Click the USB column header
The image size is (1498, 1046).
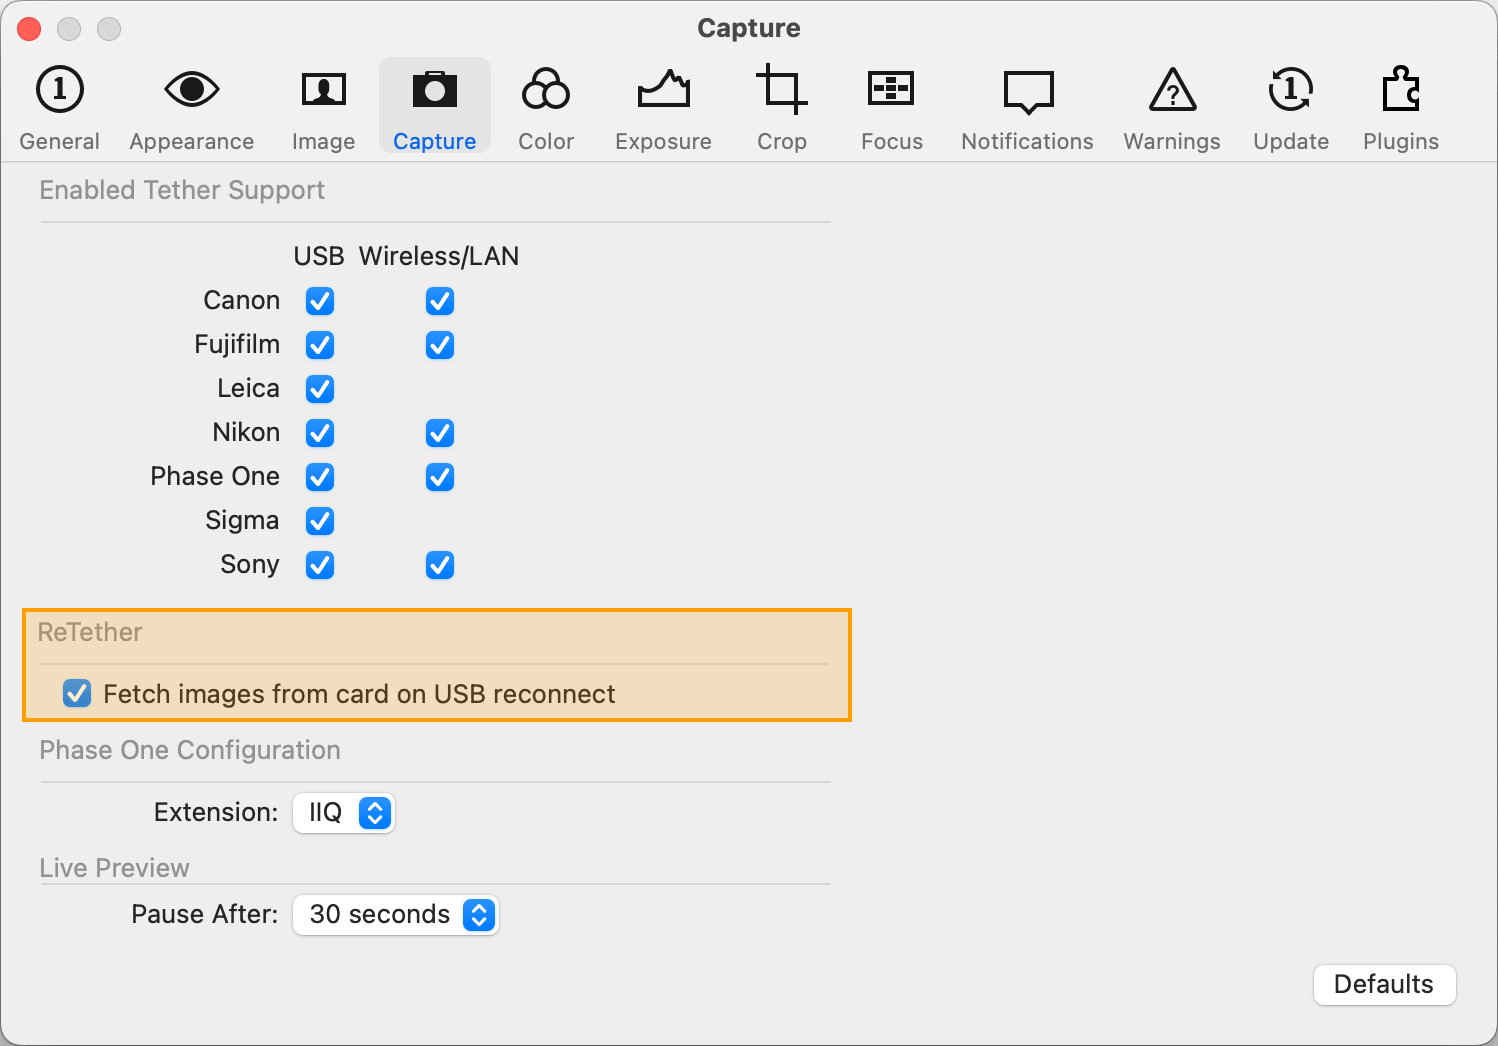click(x=319, y=256)
